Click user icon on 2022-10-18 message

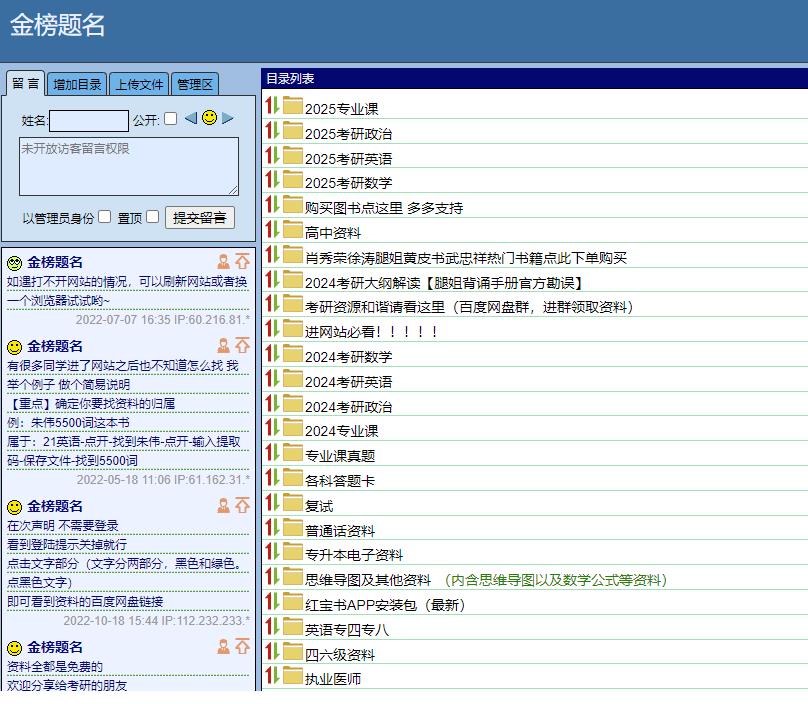[224, 505]
